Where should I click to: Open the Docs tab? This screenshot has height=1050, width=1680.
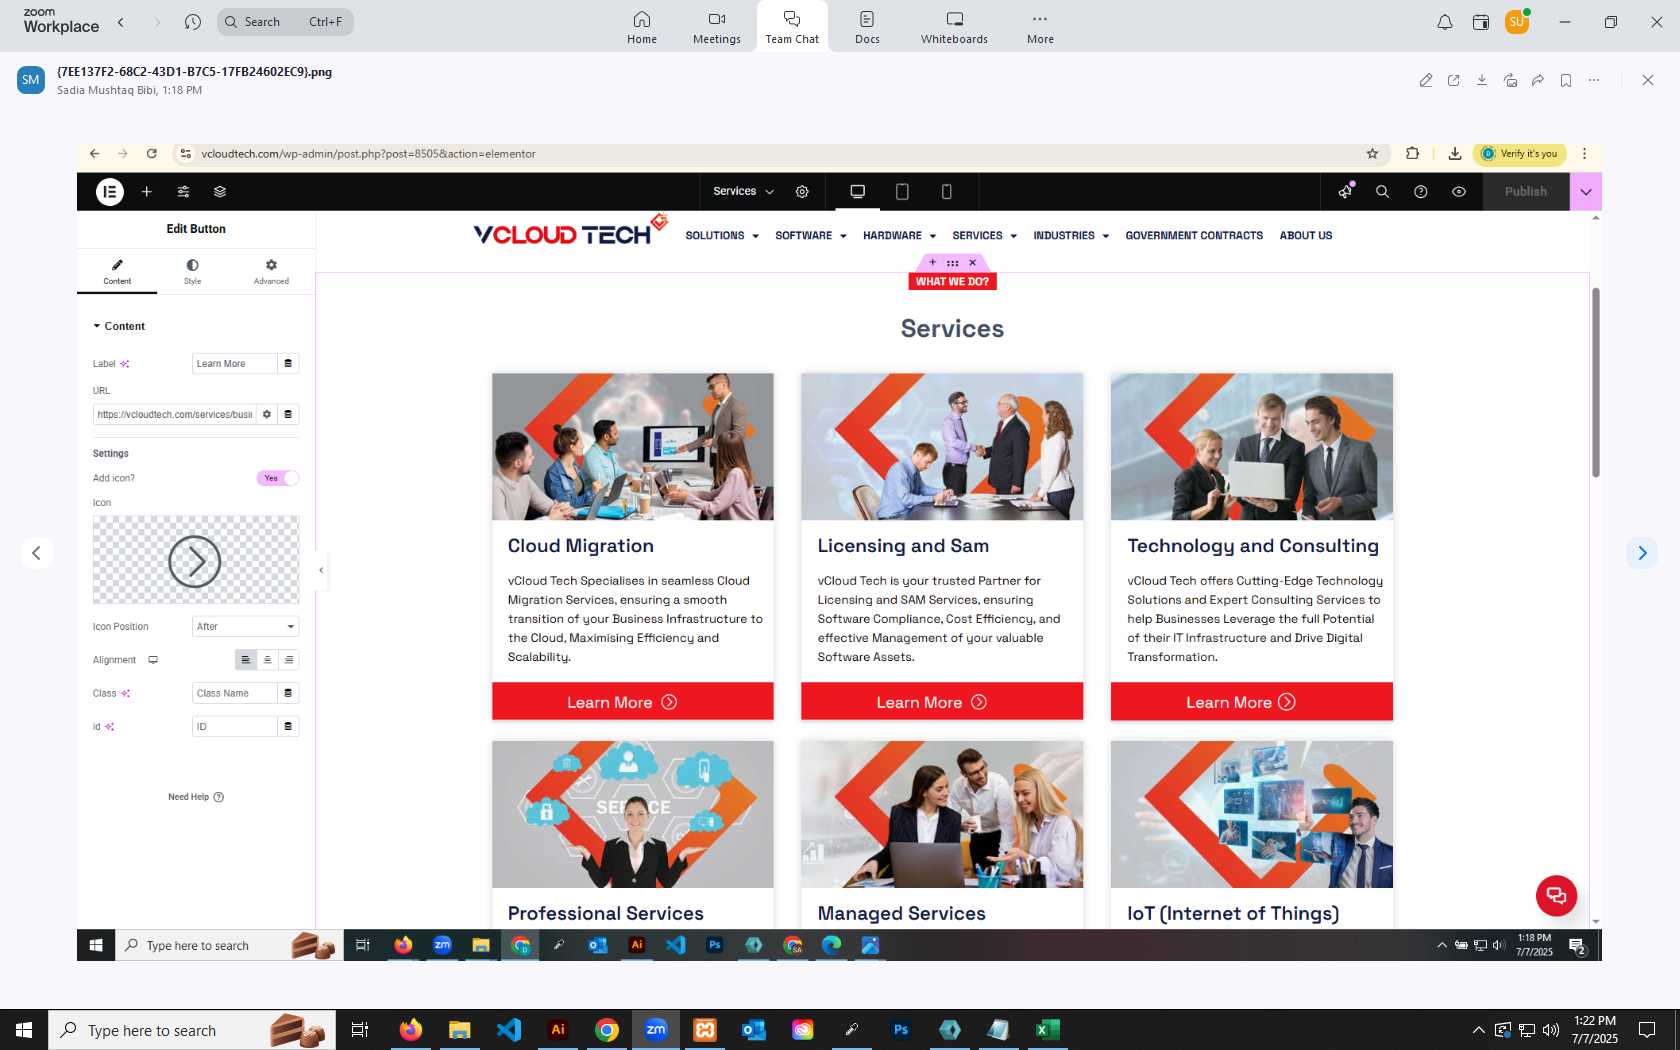tap(867, 27)
